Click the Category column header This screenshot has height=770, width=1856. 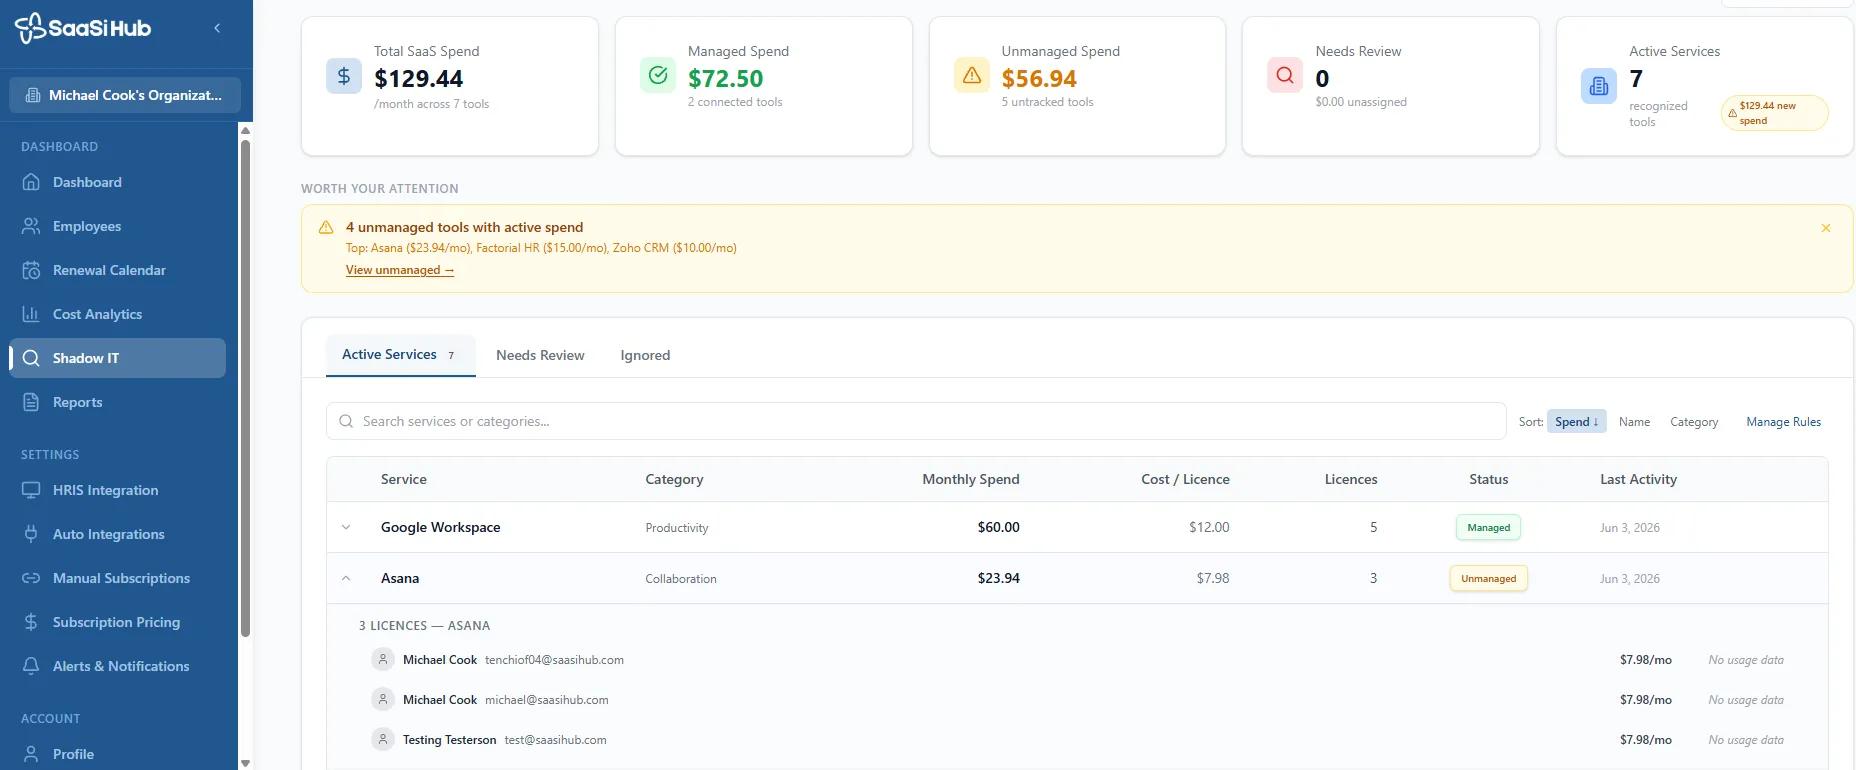click(x=674, y=479)
